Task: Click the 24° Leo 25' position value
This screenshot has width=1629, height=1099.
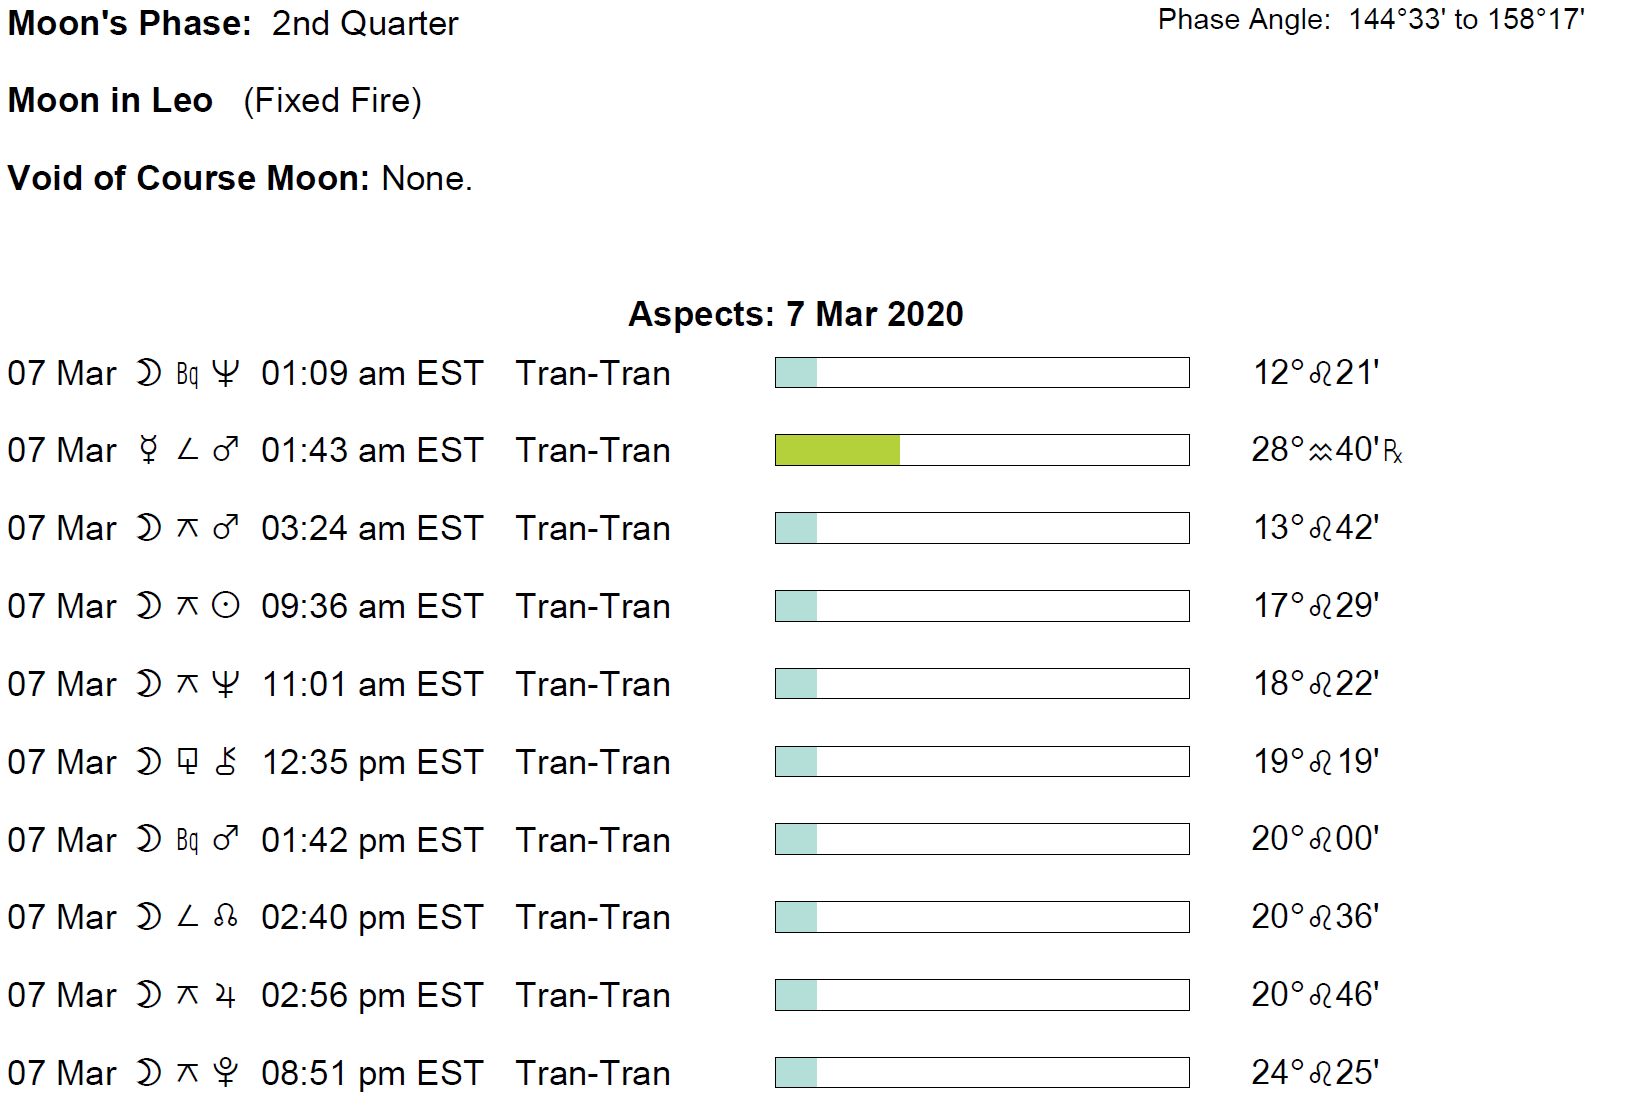Action: (x=1314, y=1073)
